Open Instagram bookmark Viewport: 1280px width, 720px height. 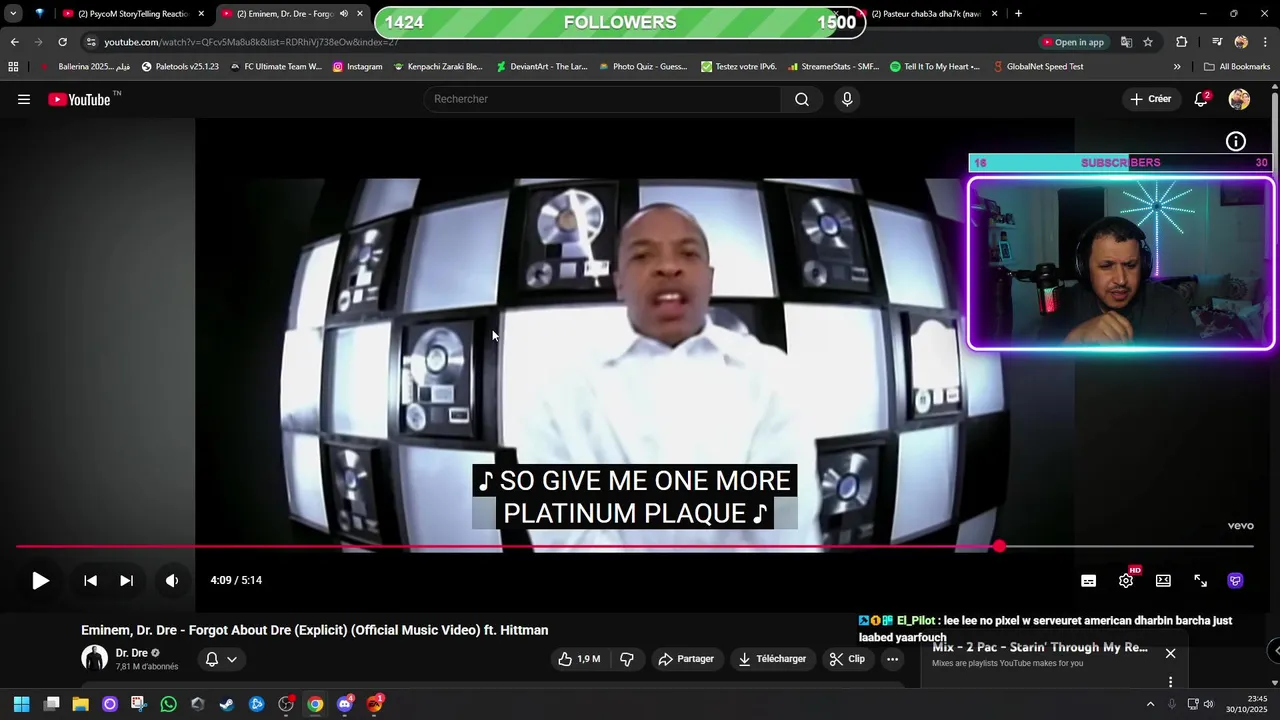point(357,67)
